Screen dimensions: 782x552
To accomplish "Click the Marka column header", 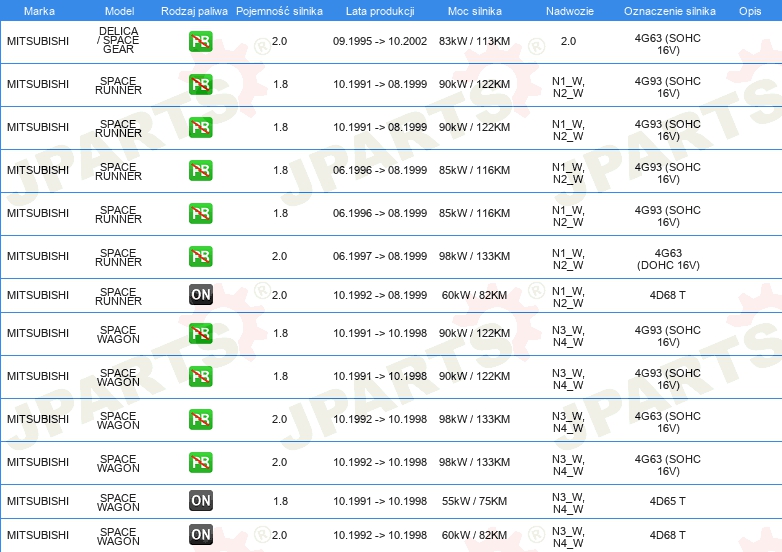I will pos(39,11).
